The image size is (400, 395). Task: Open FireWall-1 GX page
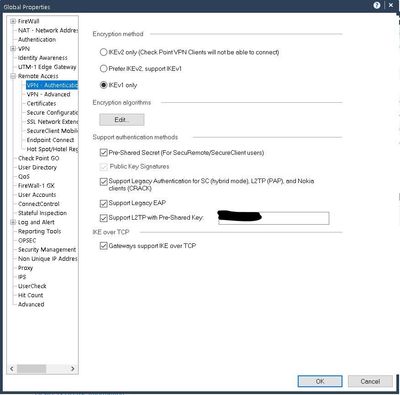[x=36, y=186]
